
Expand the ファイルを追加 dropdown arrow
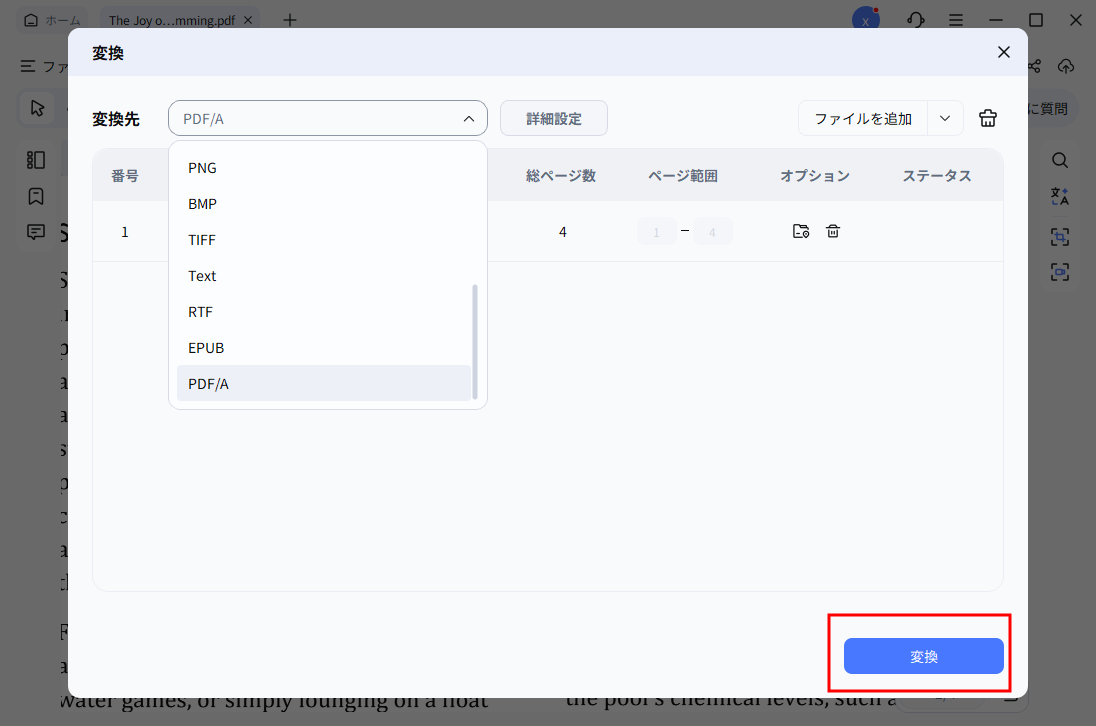945,118
